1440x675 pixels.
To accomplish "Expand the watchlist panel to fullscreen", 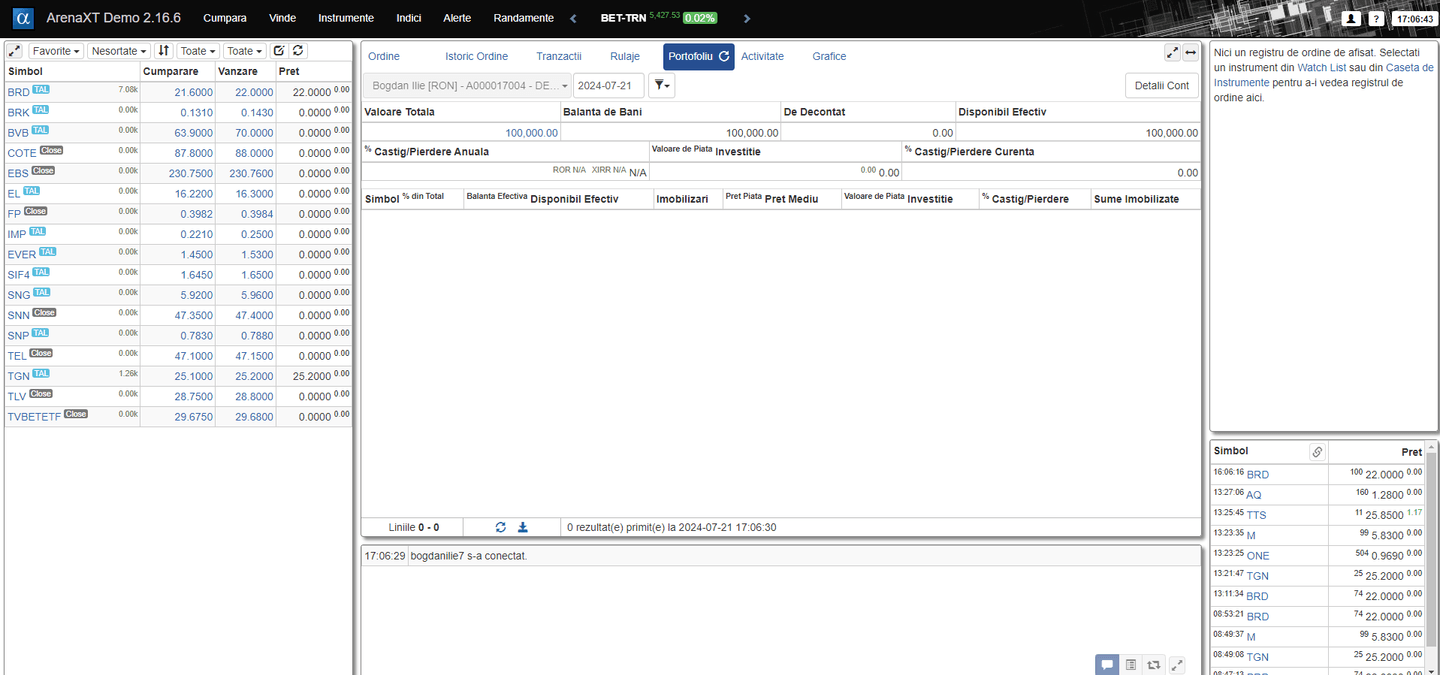I will [15, 51].
